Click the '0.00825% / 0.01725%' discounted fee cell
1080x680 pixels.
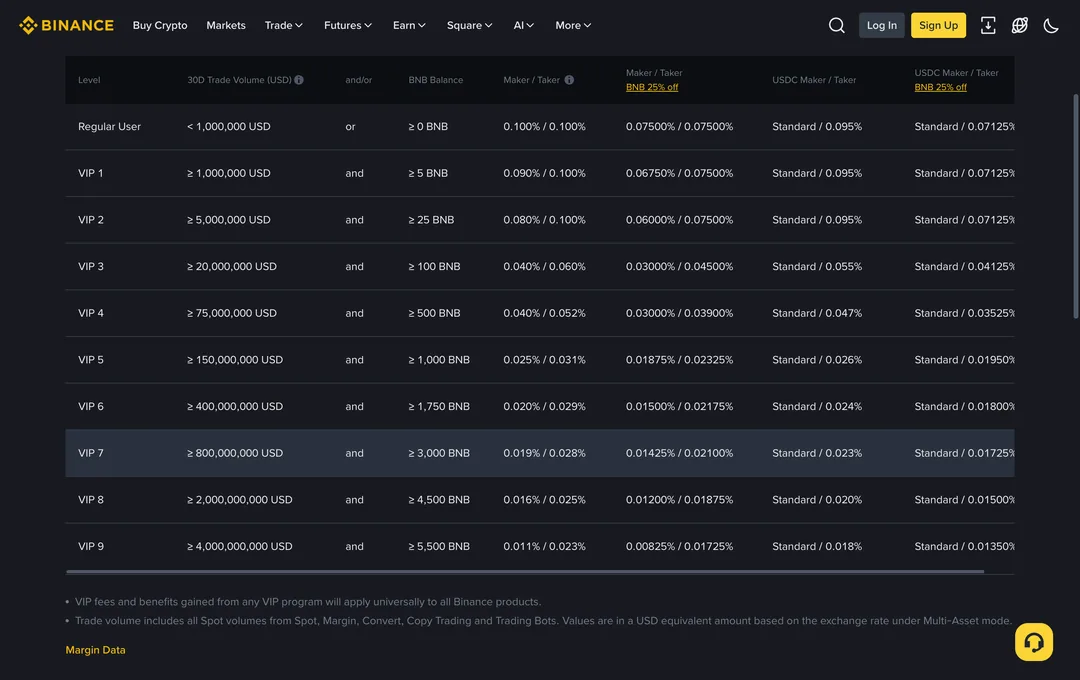679,546
